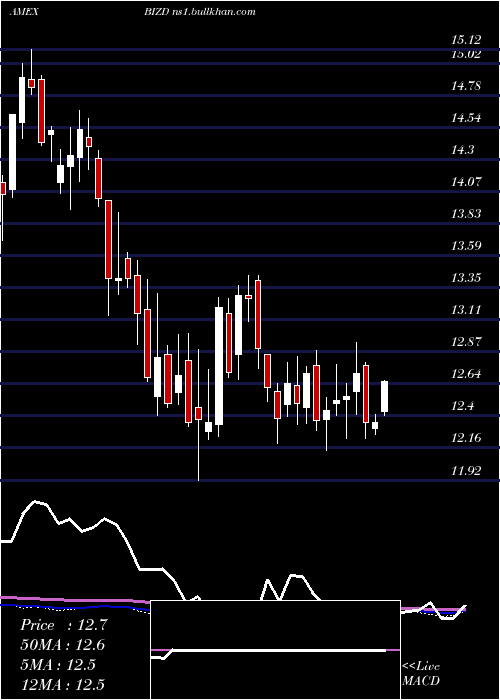Click the 14.78 price axis label

[466, 86]
